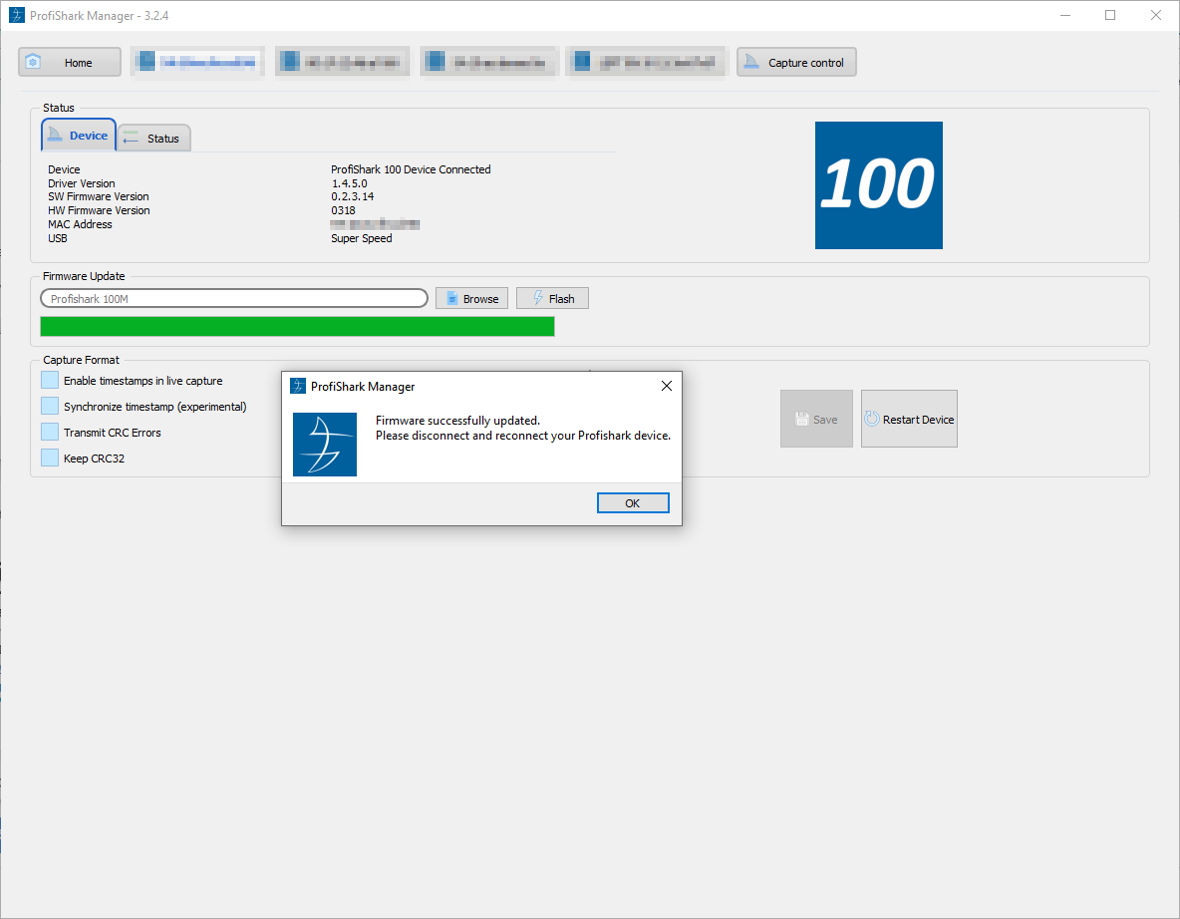Viewport: 1180px width, 919px height.
Task: Click the gear icon on the Home button
Action: point(34,61)
